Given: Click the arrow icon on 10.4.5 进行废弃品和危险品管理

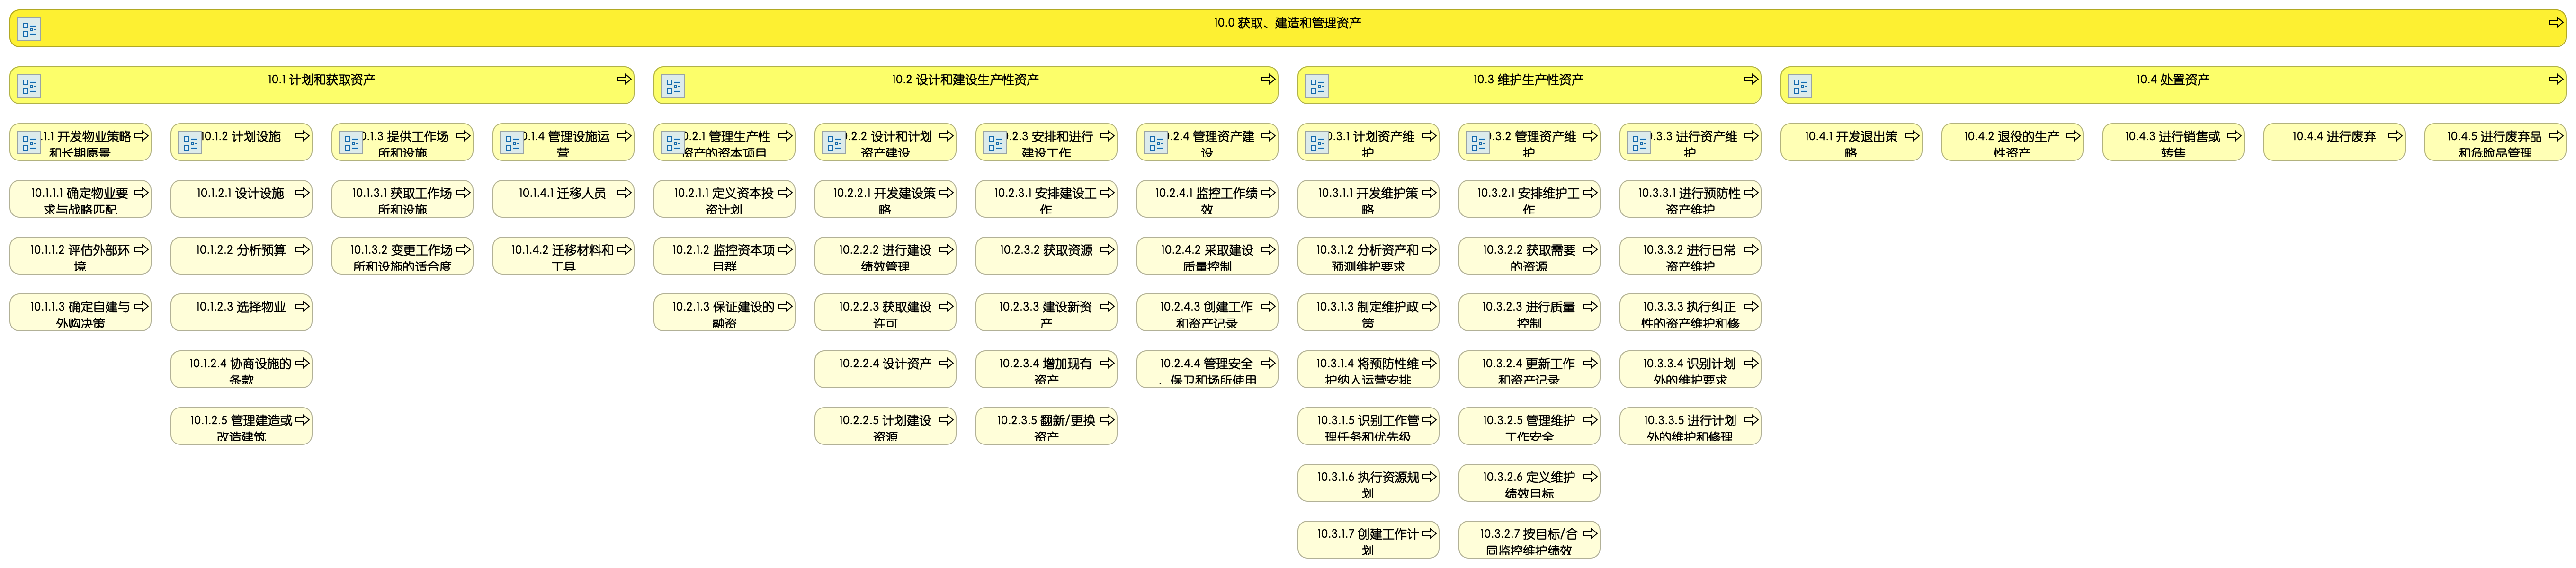Looking at the screenshot, I should 2556,136.
